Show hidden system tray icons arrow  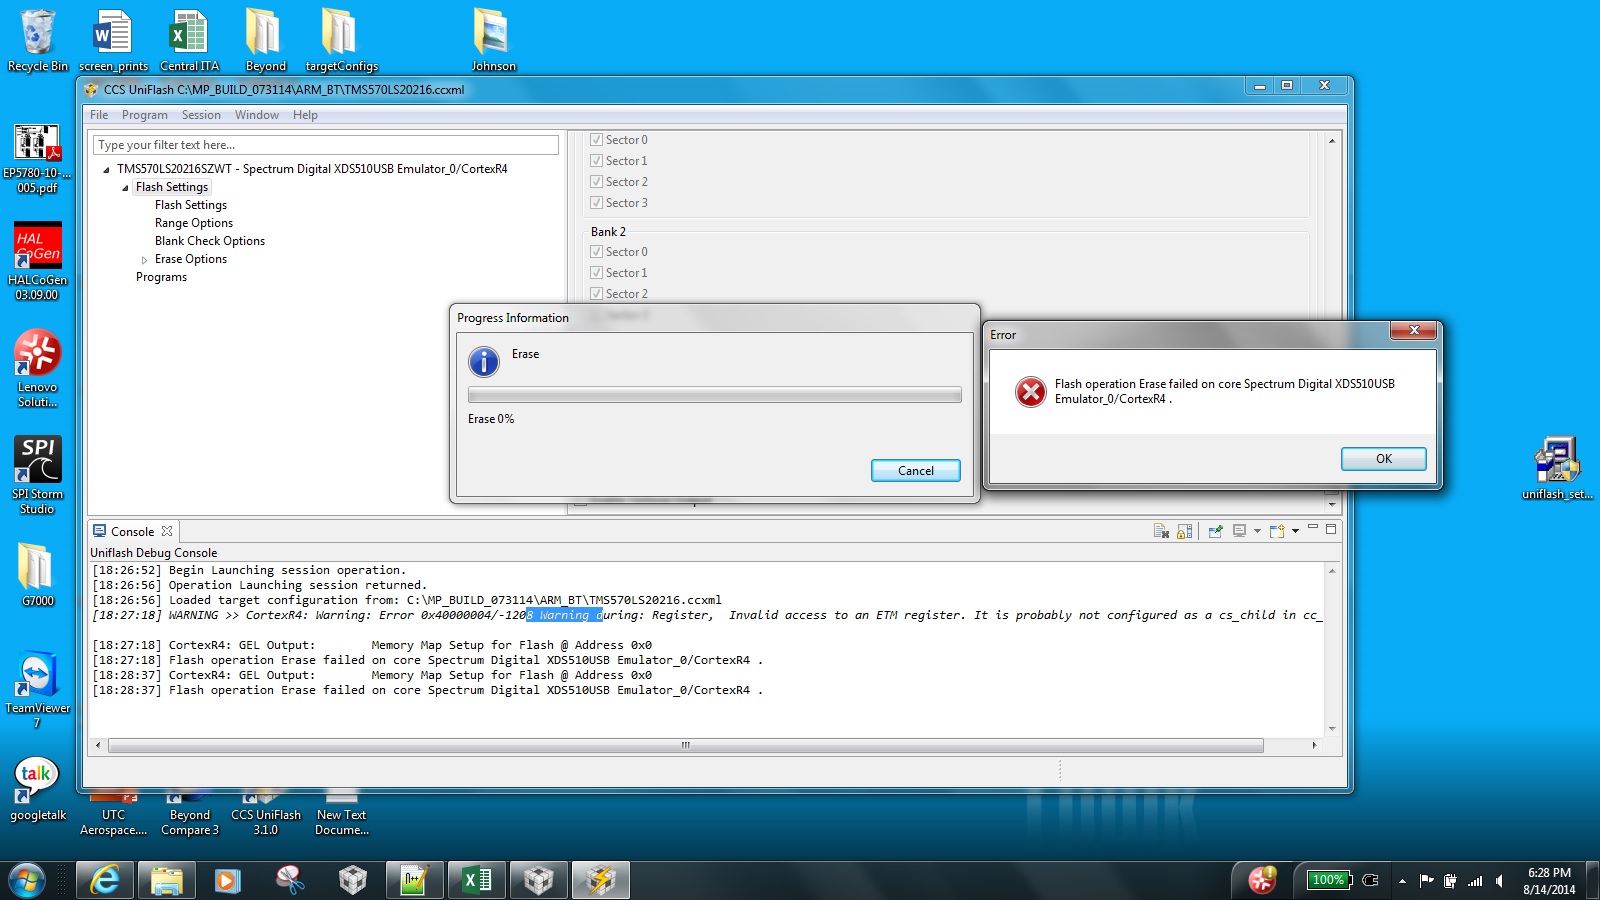pyautogui.click(x=1402, y=881)
